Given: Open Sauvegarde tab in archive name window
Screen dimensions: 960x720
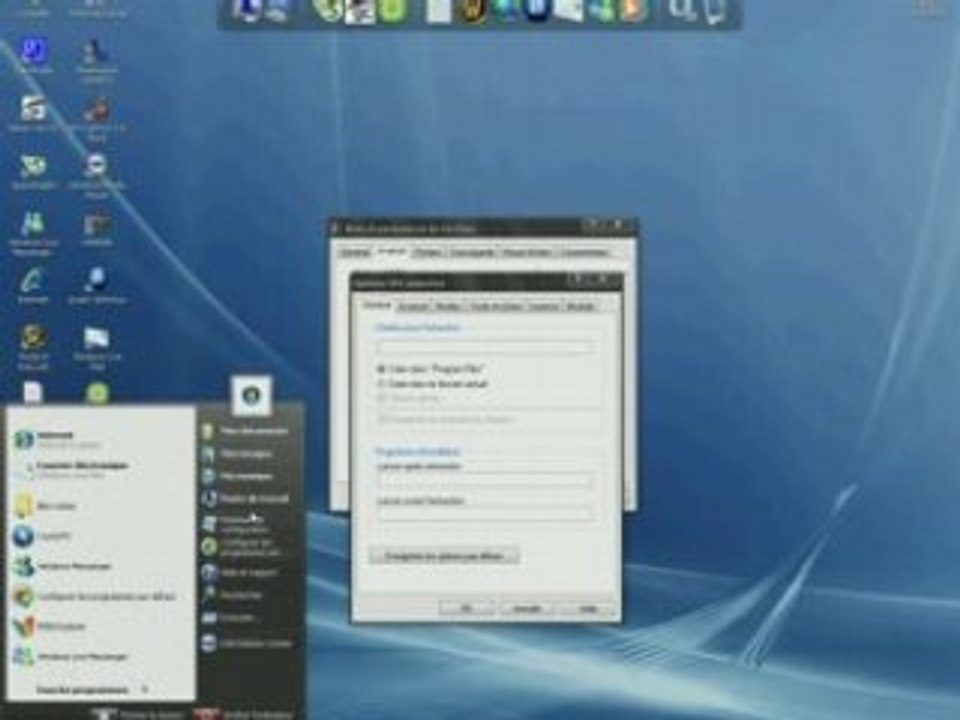Looking at the screenshot, I should (x=472, y=252).
